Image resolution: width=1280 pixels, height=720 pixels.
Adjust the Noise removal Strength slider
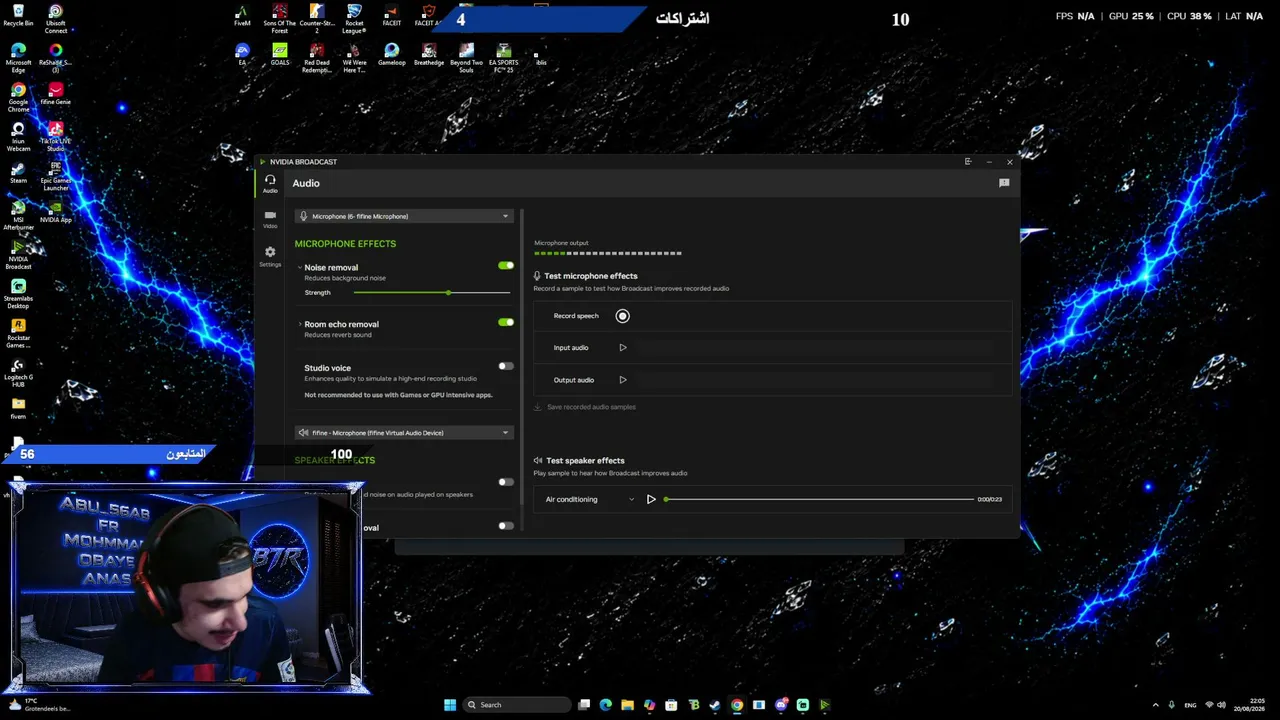coord(432,293)
